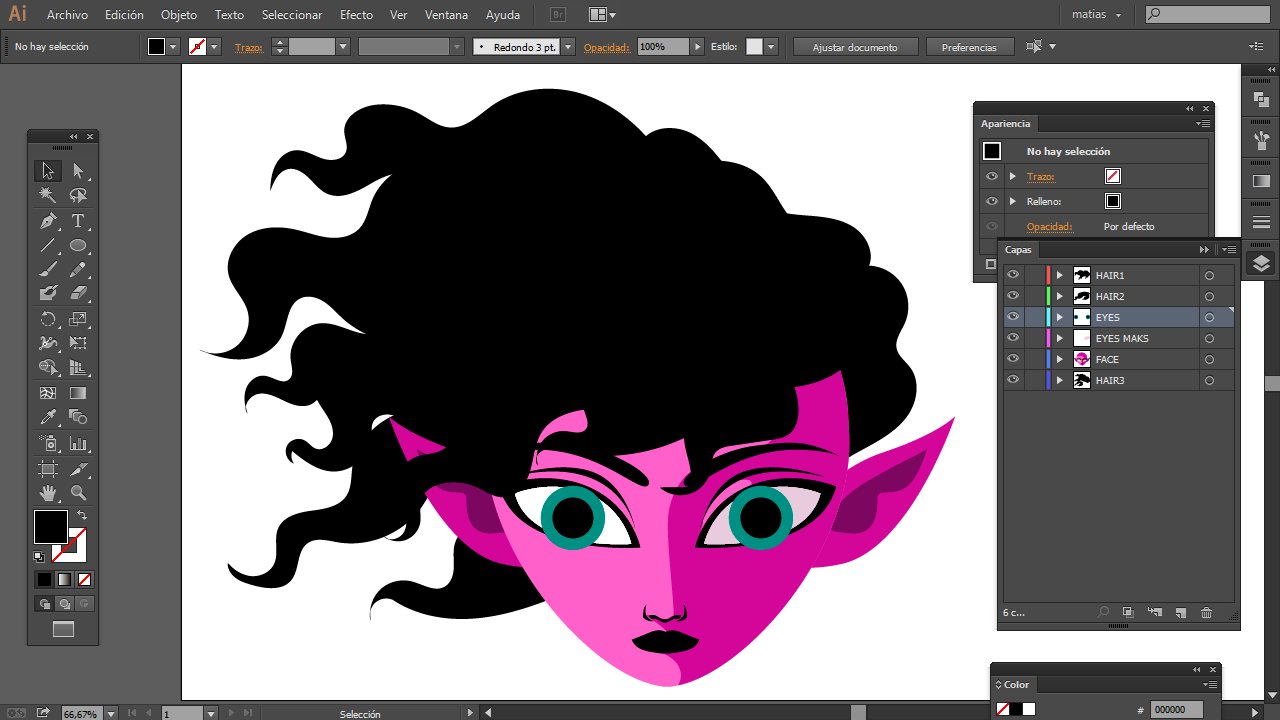Image resolution: width=1280 pixels, height=720 pixels.
Task: Select the Capas panel tab
Action: coord(1019,250)
